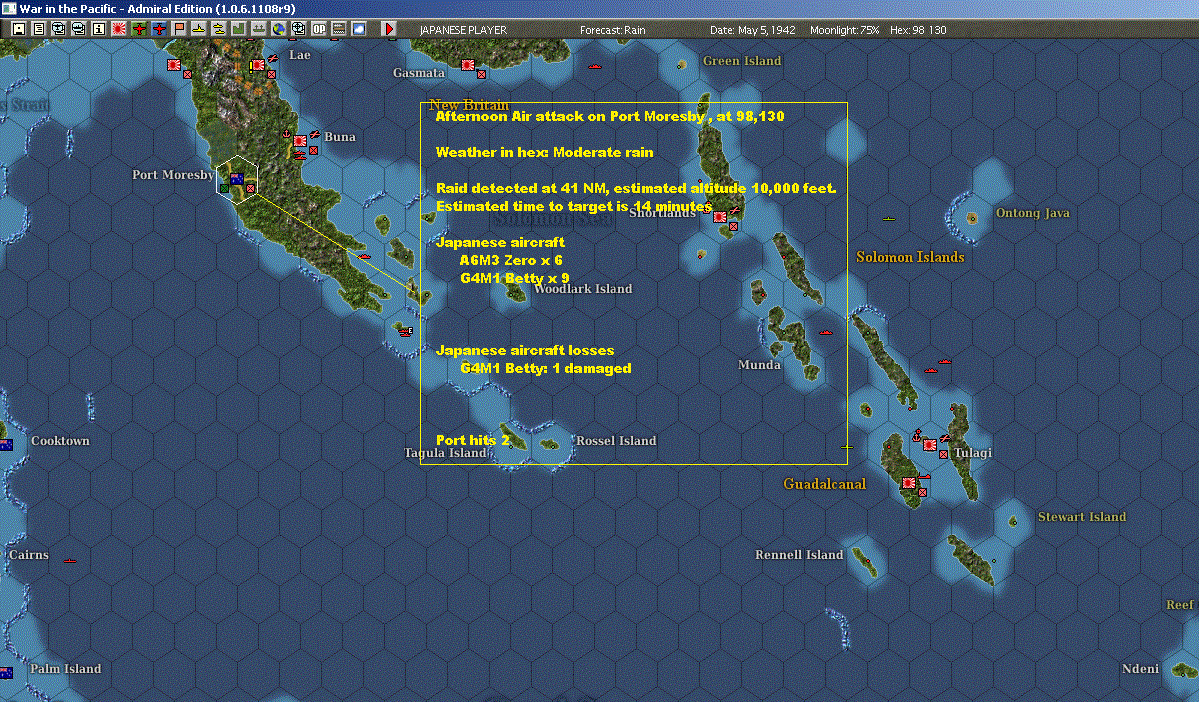Viewport: 1199px width, 702px height.
Task: Click the green industry toolbar icon
Action: pos(239,29)
